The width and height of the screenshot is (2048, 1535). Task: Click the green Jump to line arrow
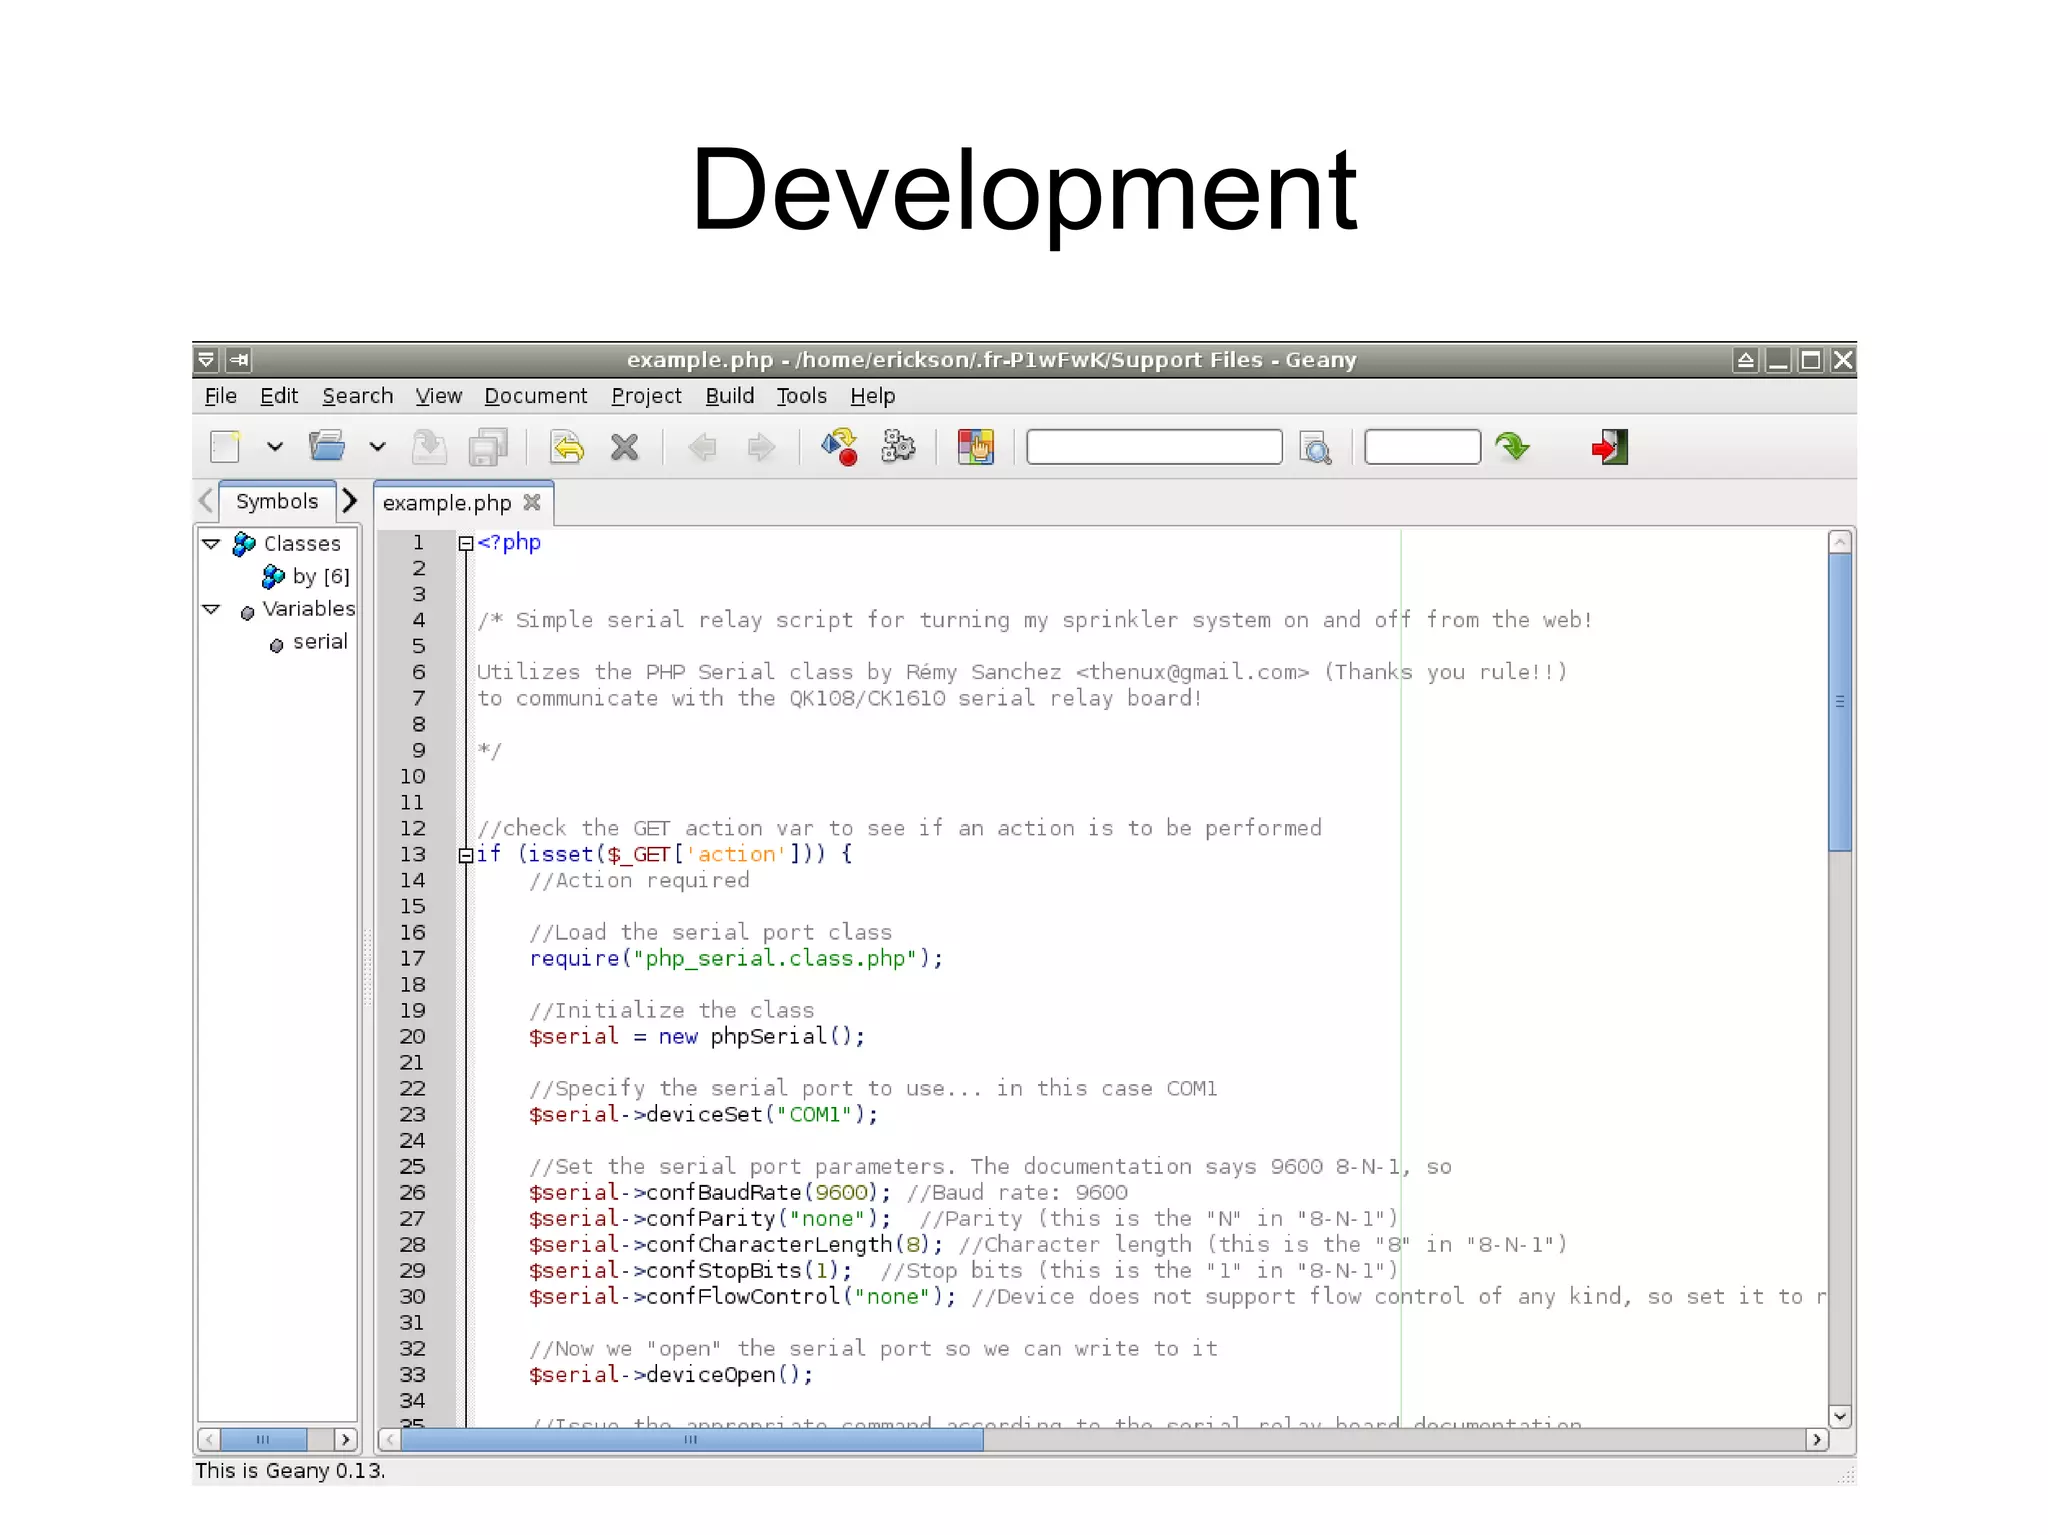(x=1513, y=446)
